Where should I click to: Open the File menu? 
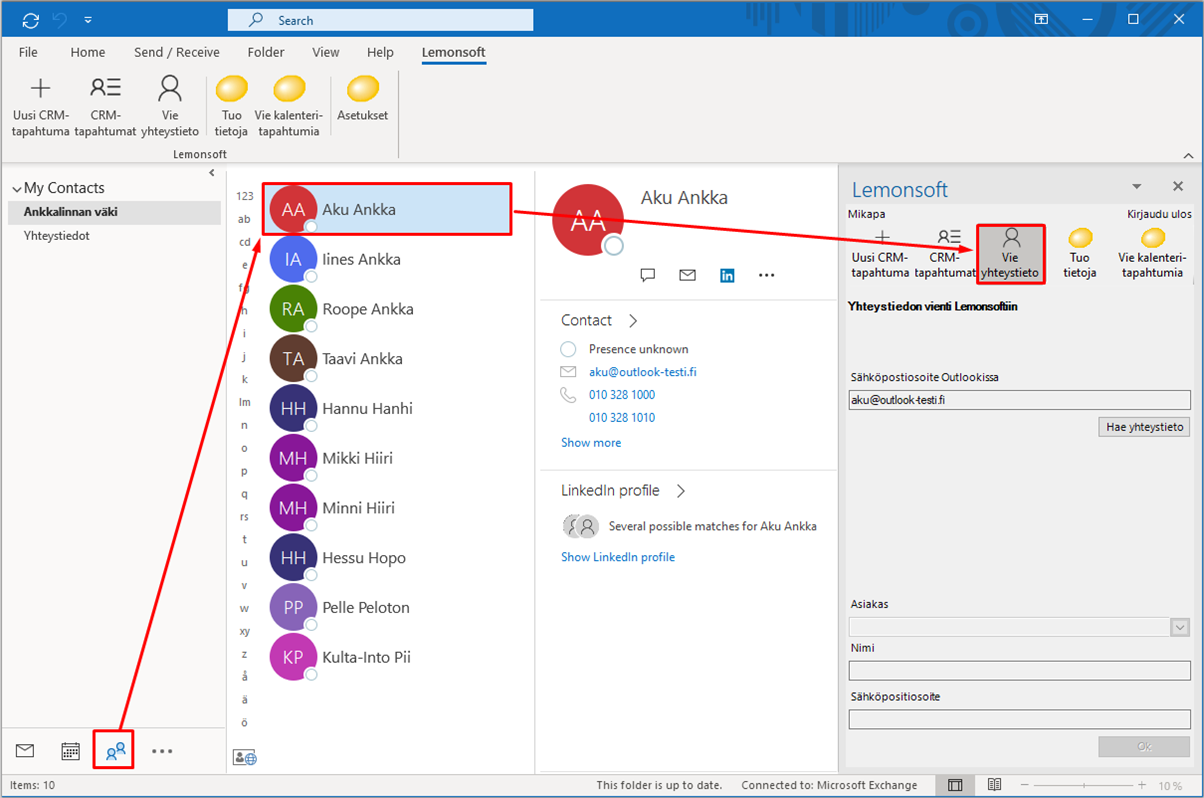(28, 52)
